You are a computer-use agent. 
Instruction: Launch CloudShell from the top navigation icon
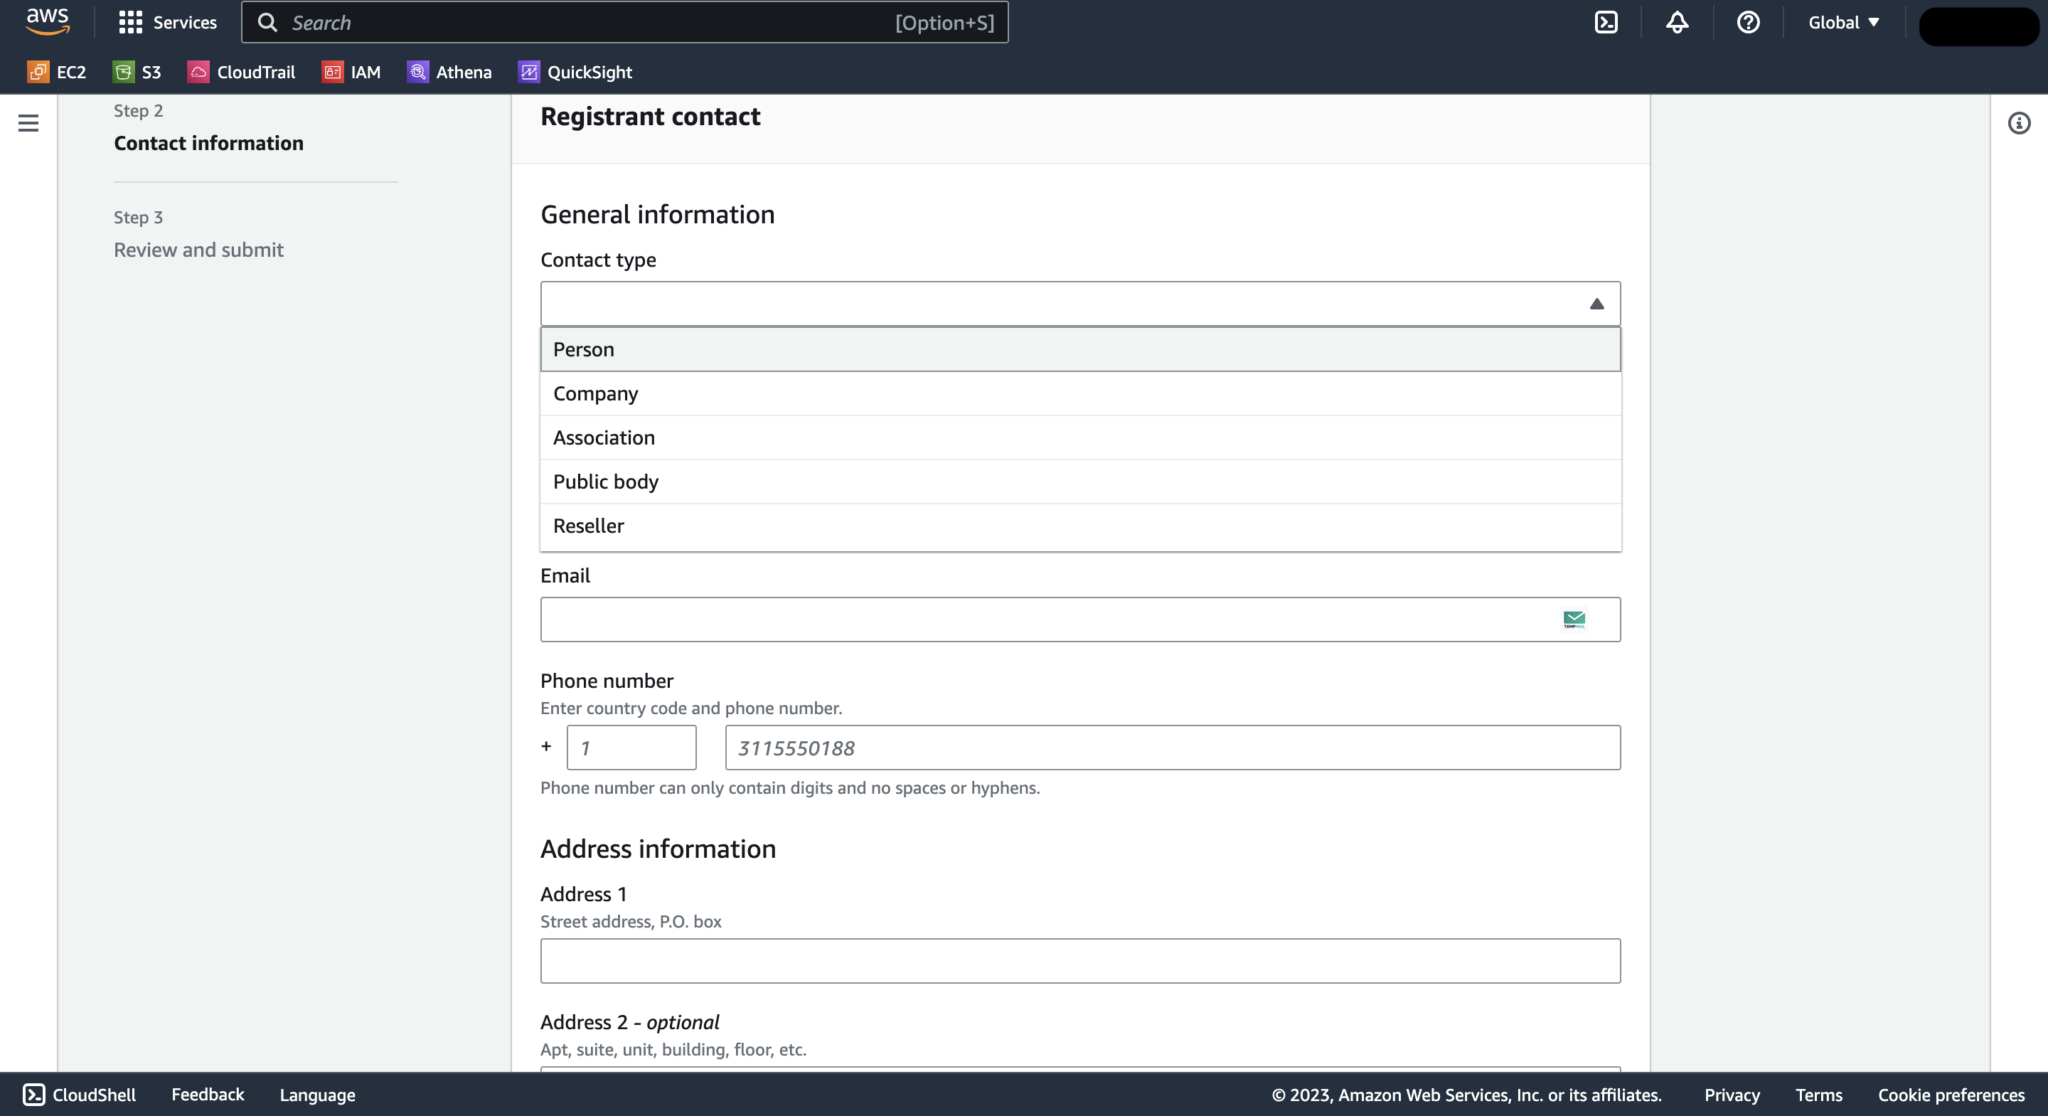[x=1605, y=21]
